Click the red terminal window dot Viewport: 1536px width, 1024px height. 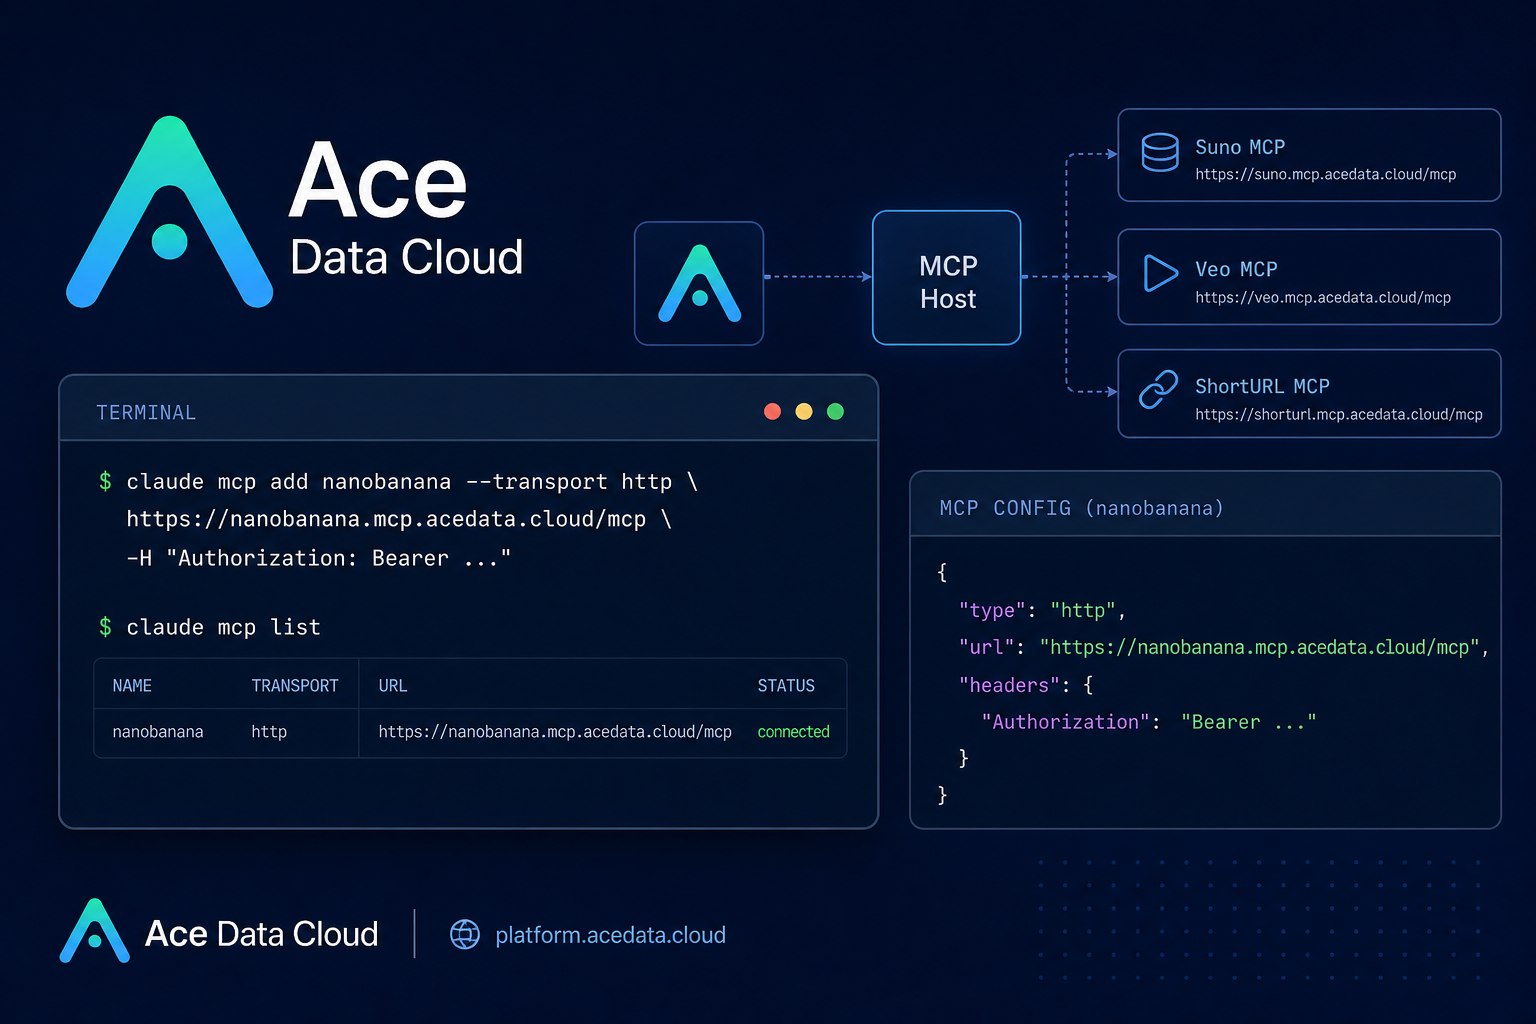[772, 411]
